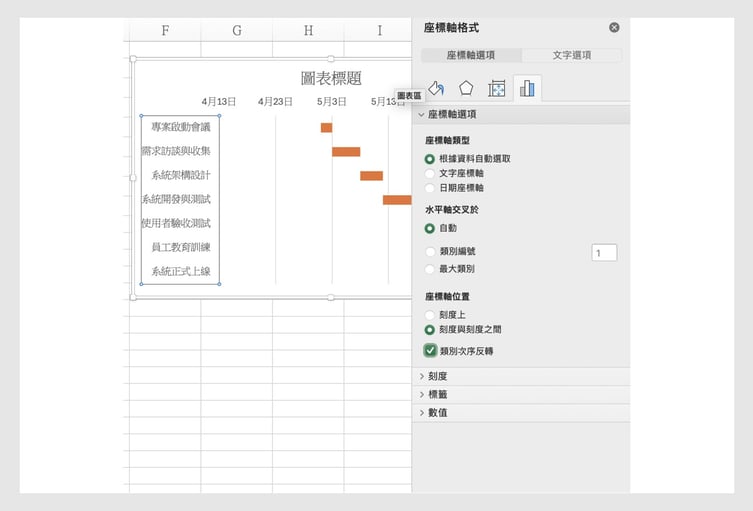Click the chart's bottom-center resize handle

(x=331, y=297)
